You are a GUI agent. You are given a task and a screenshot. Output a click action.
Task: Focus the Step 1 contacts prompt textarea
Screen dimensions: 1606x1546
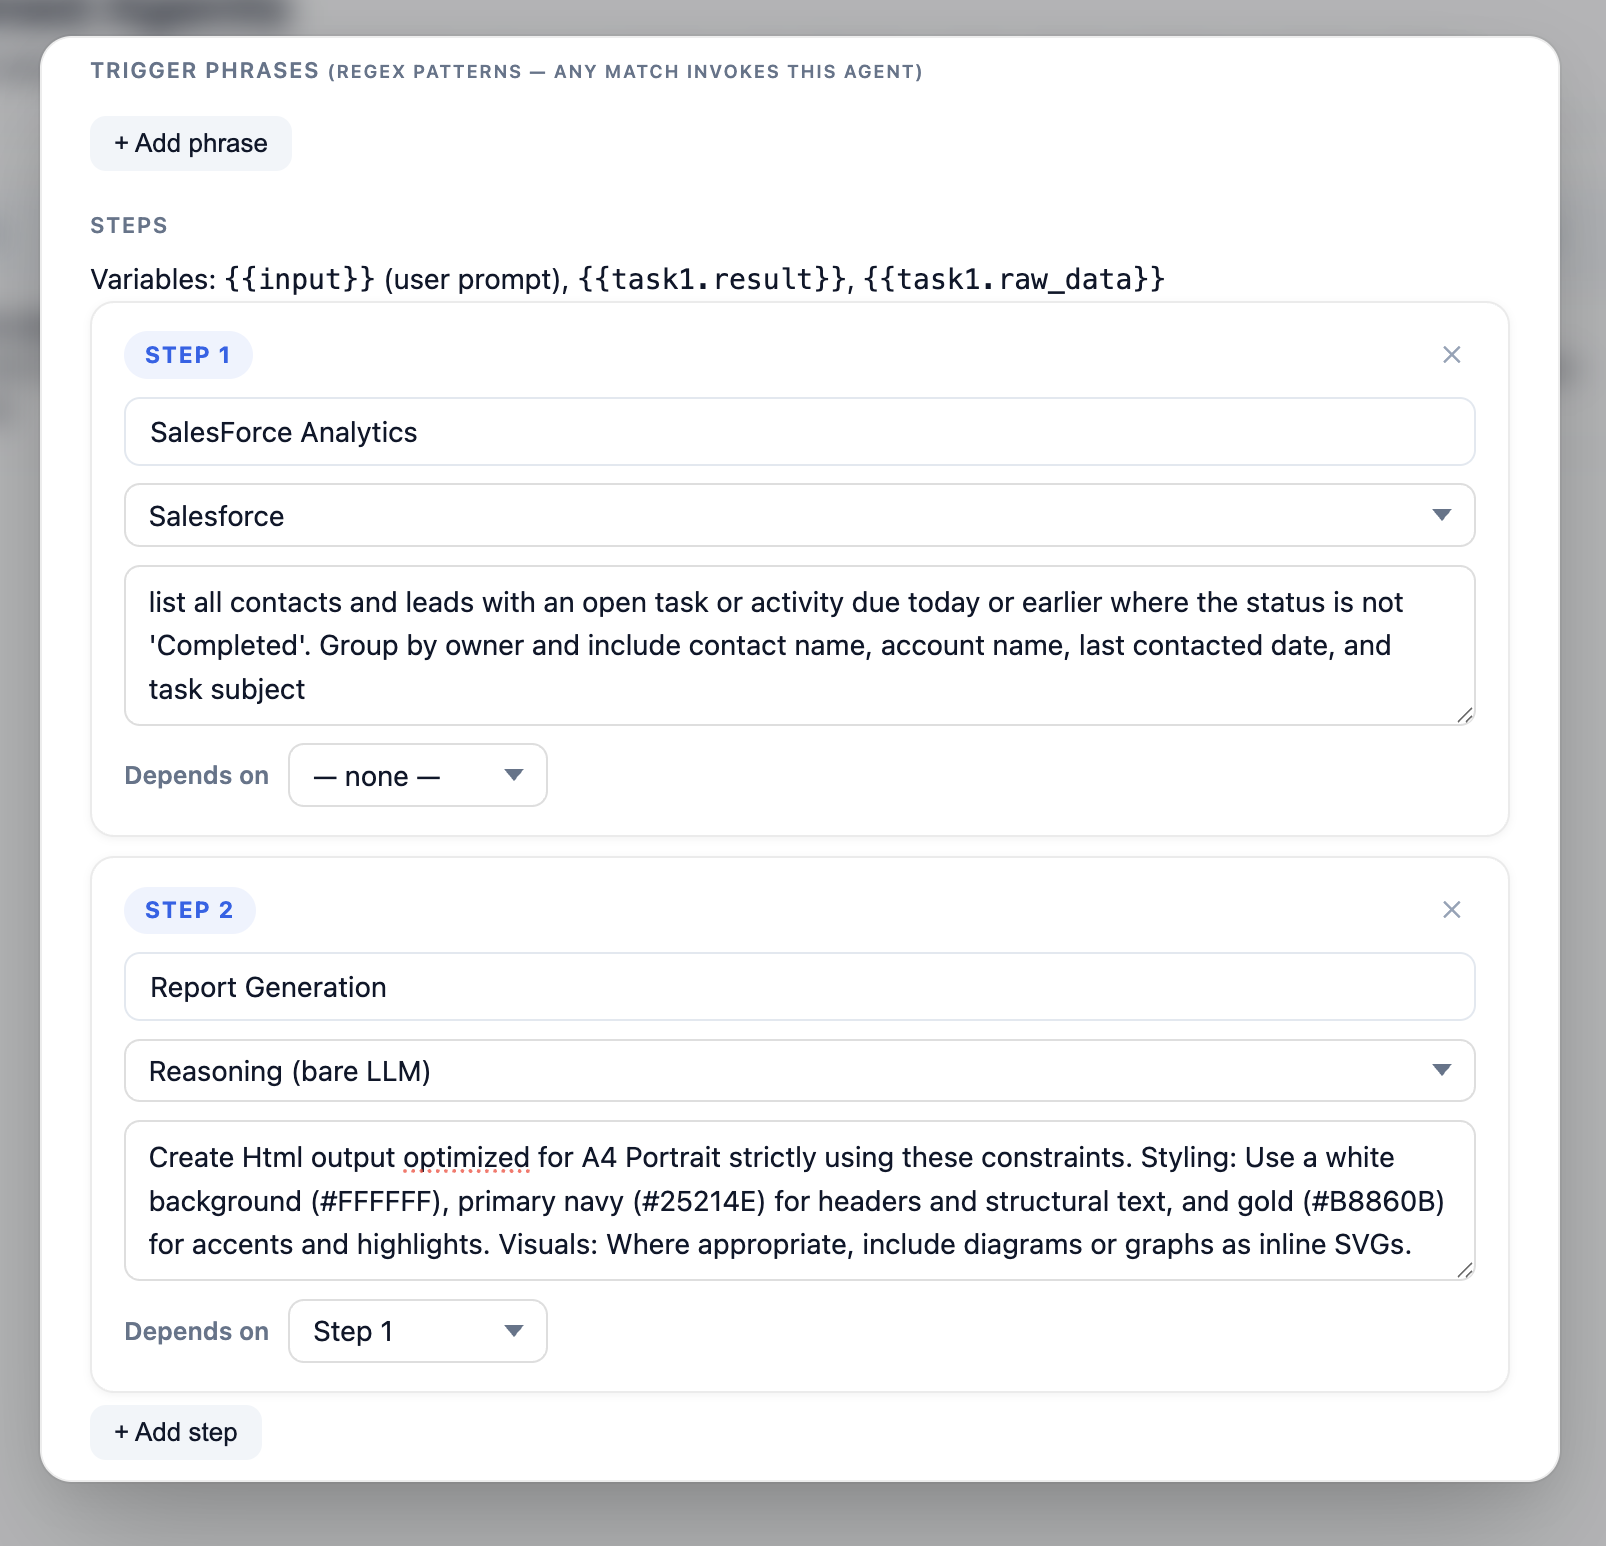coord(800,646)
